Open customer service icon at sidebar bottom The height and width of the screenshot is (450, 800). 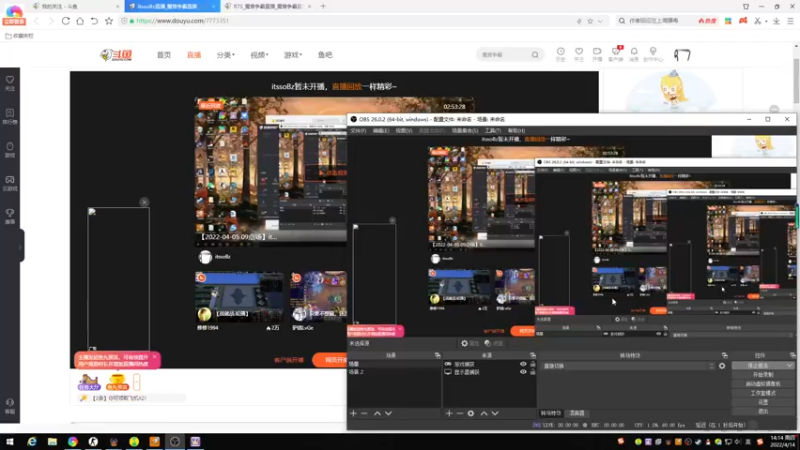click(x=10, y=406)
